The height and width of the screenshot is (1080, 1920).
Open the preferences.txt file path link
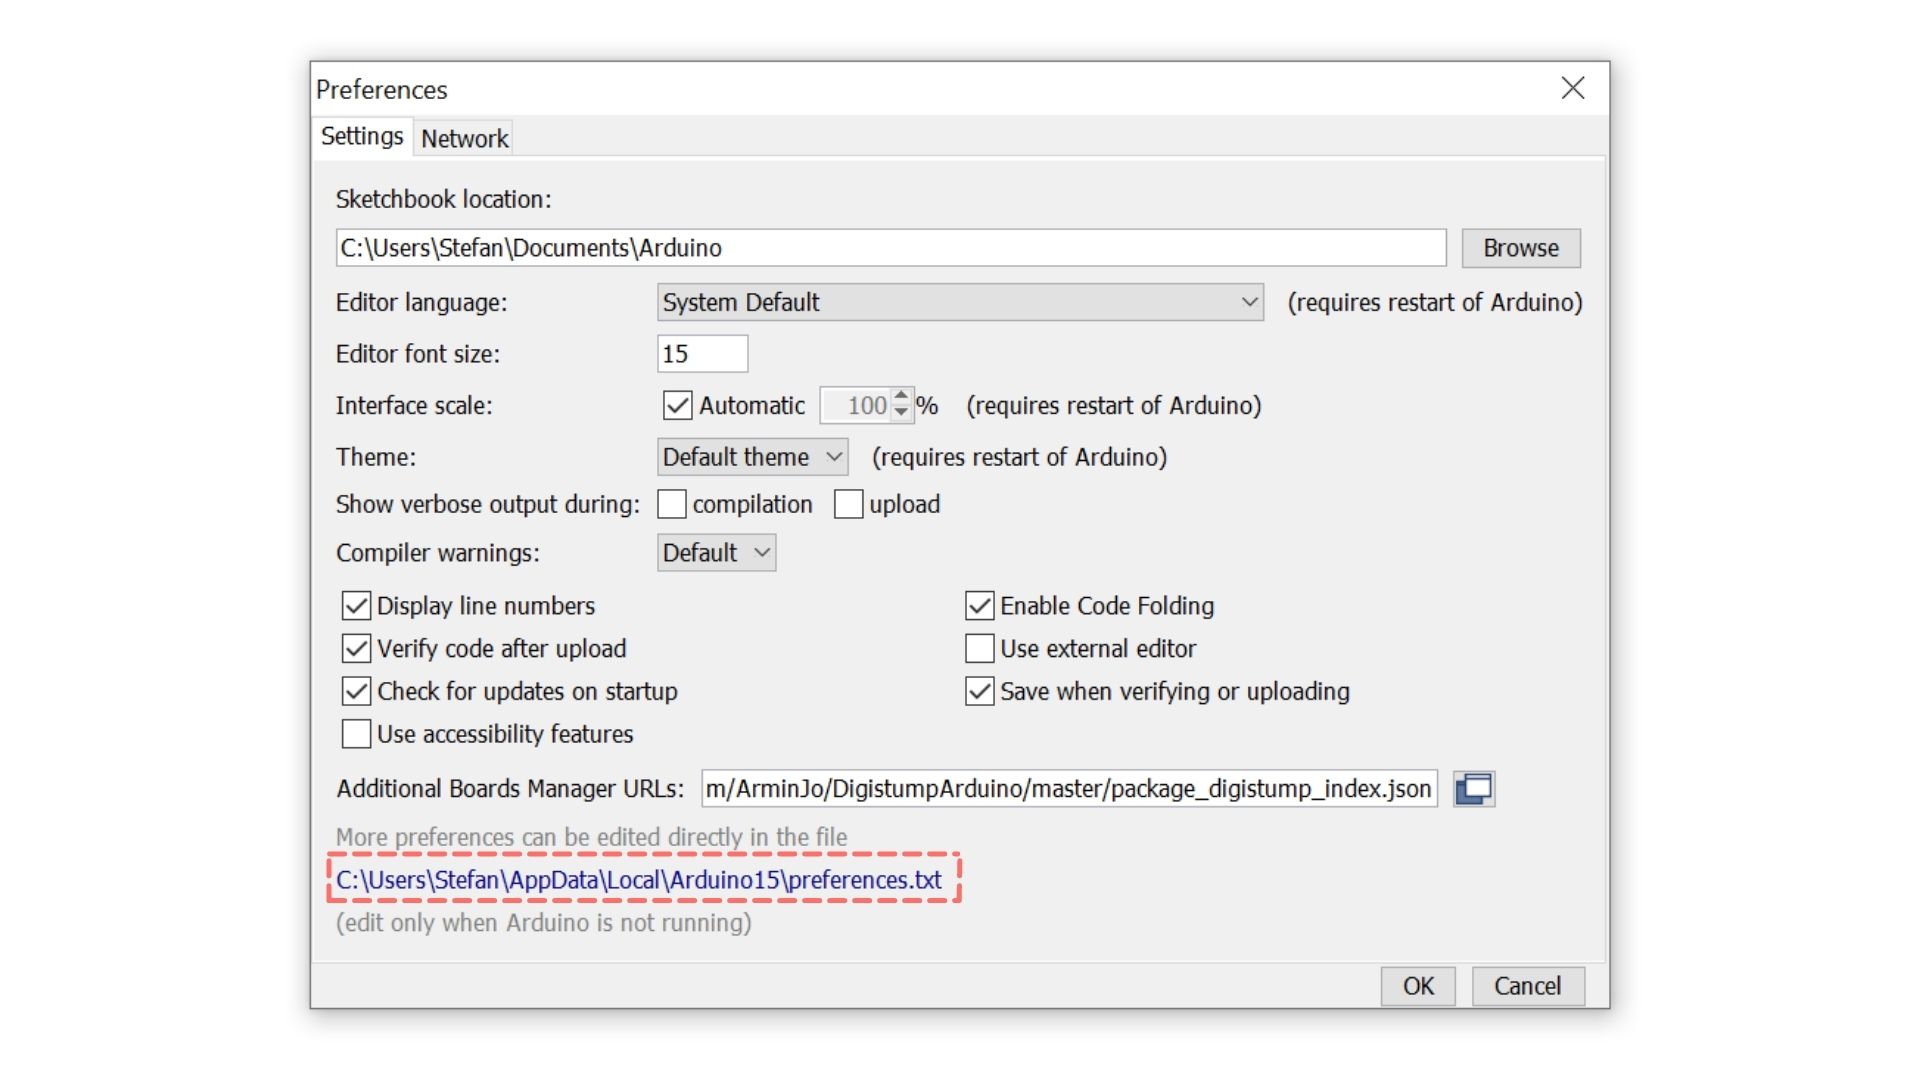[x=638, y=880]
